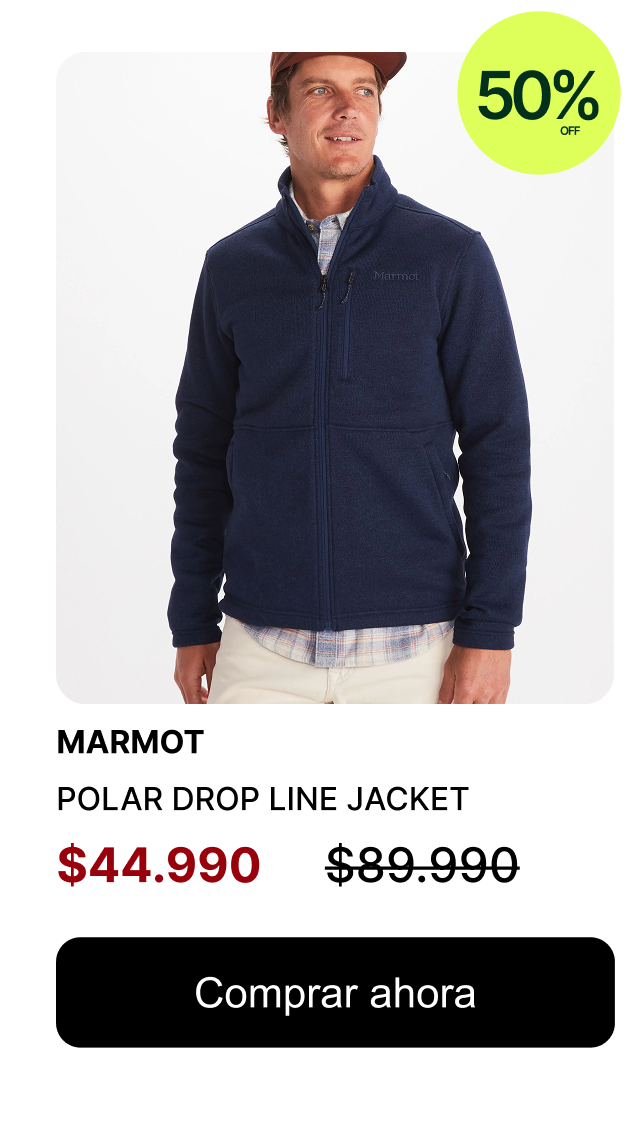631x1136 pixels.
Task: Click the model's red-brown cap
Action: click(337, 64)
